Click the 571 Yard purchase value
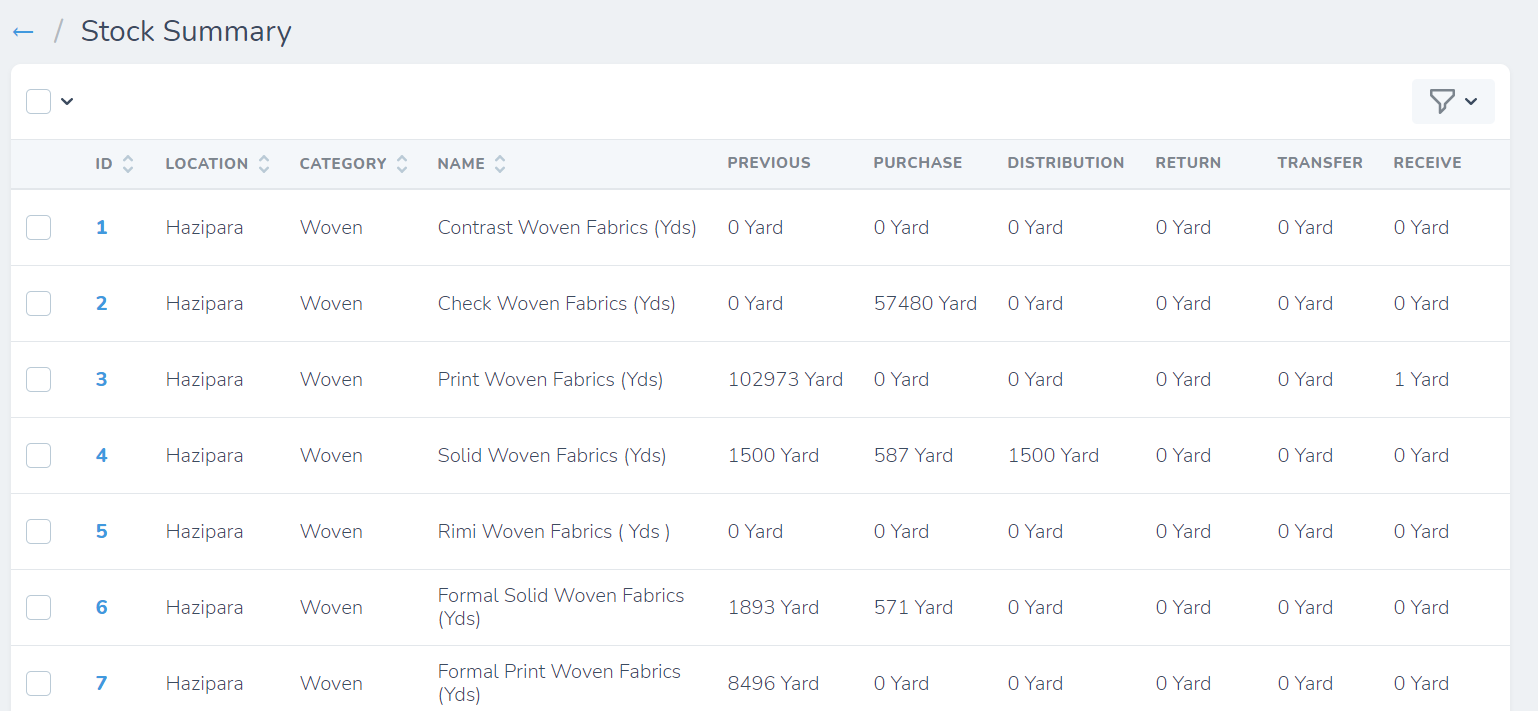1538x711 pixels. point(913,607)
